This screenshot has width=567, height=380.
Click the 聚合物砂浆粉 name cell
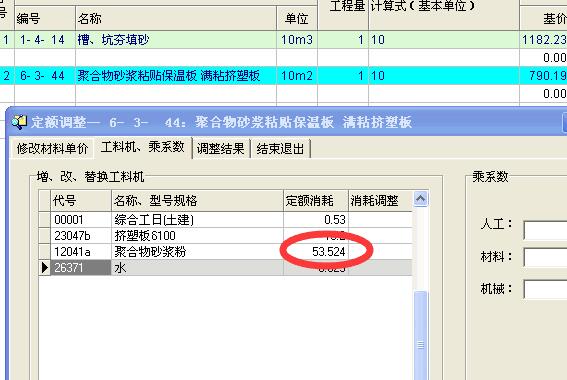tap(197, 252)
